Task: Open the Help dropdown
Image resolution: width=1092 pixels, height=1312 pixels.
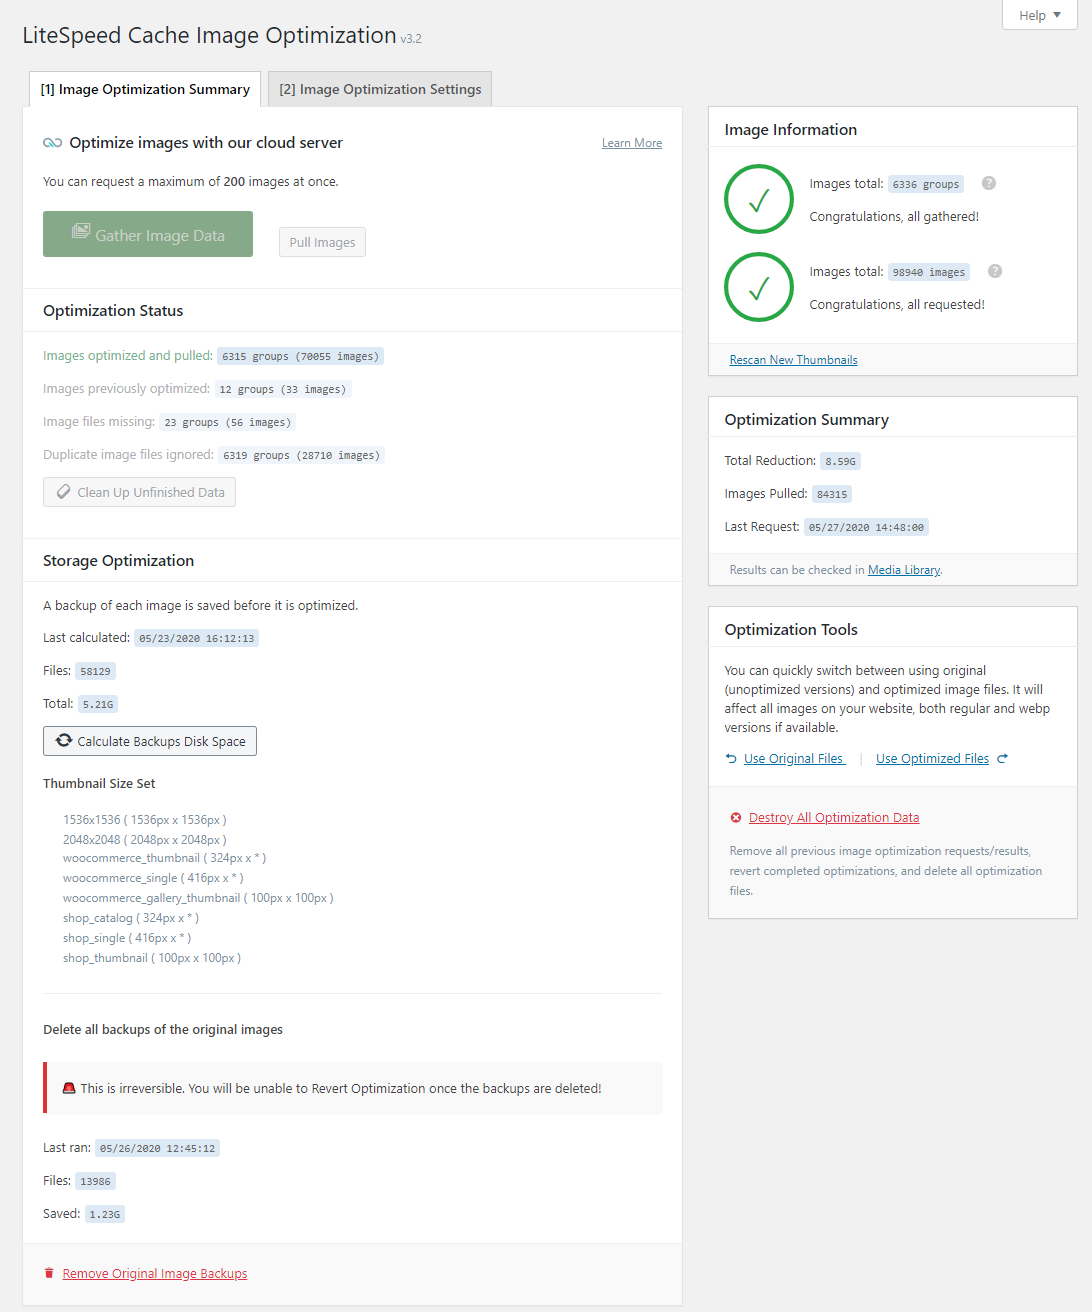Action: [x=1039, y=15]
